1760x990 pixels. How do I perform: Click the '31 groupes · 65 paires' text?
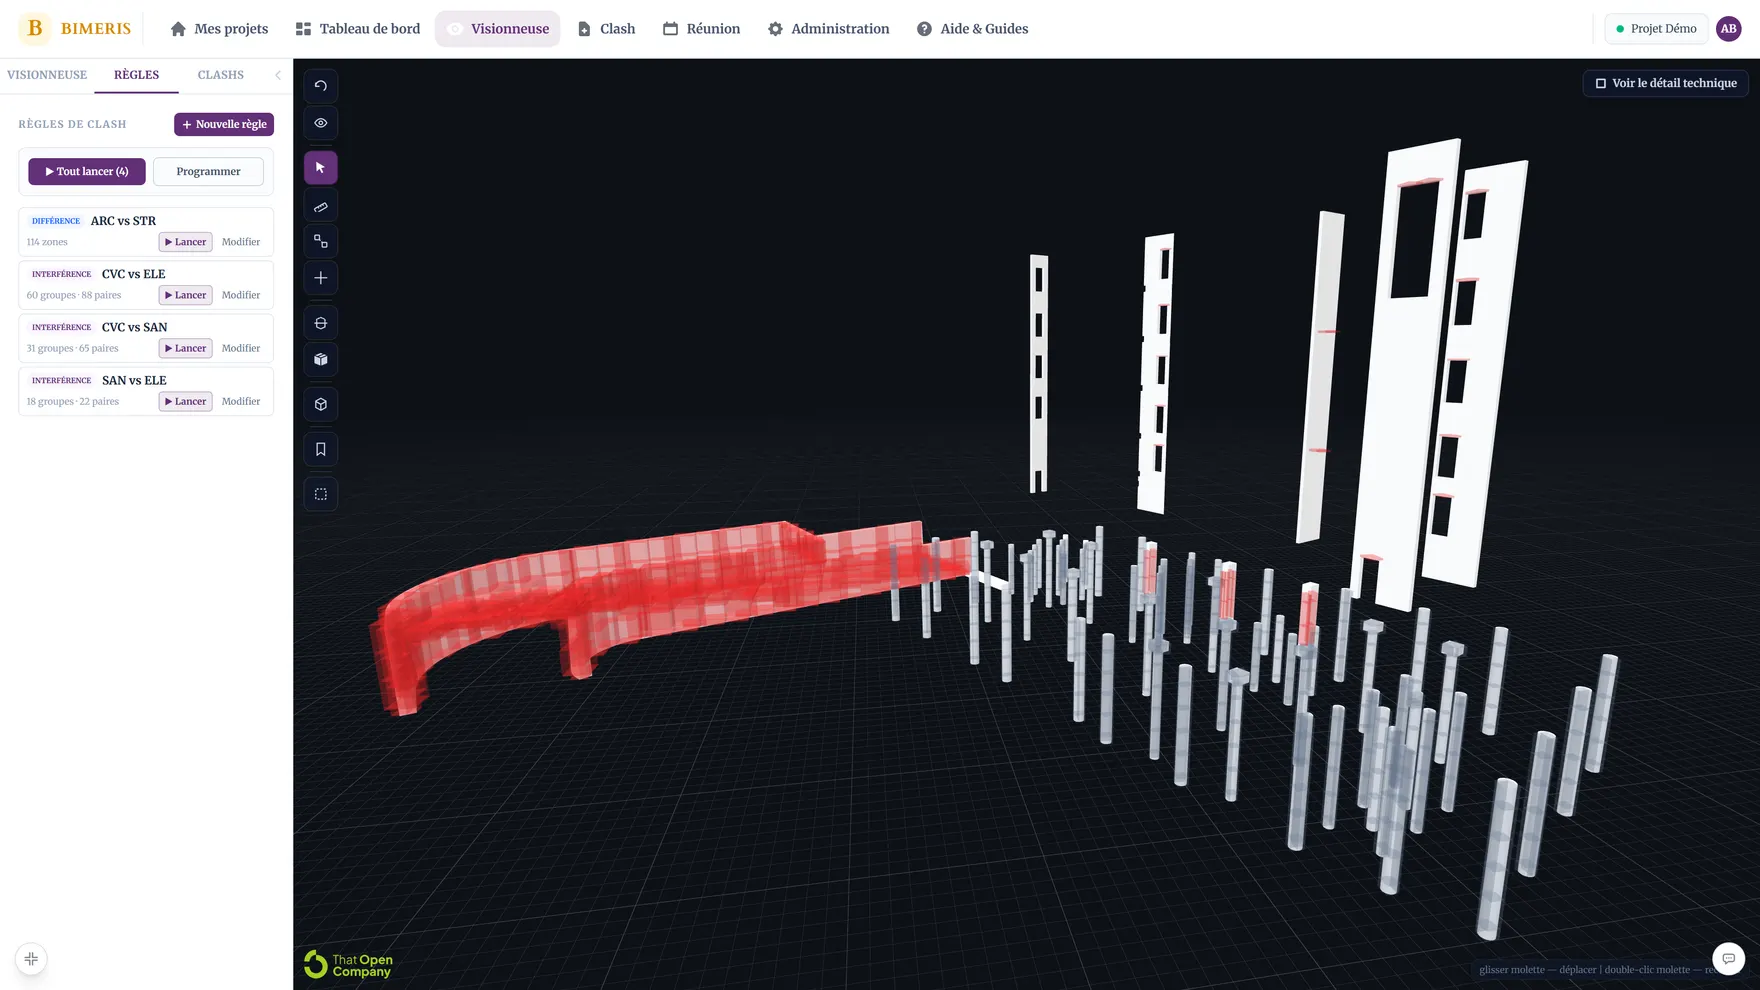pyautogui.click(x=72, y=348)
